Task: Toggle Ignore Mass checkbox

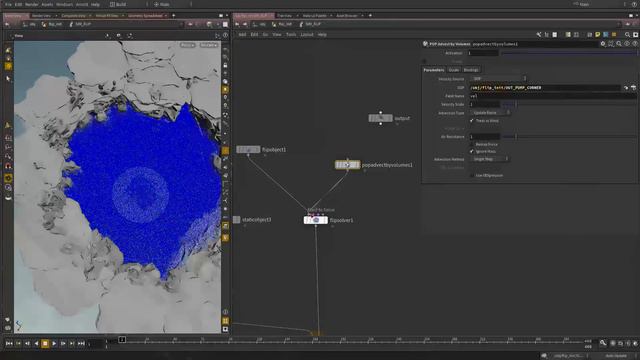Action: coord(472,151)
